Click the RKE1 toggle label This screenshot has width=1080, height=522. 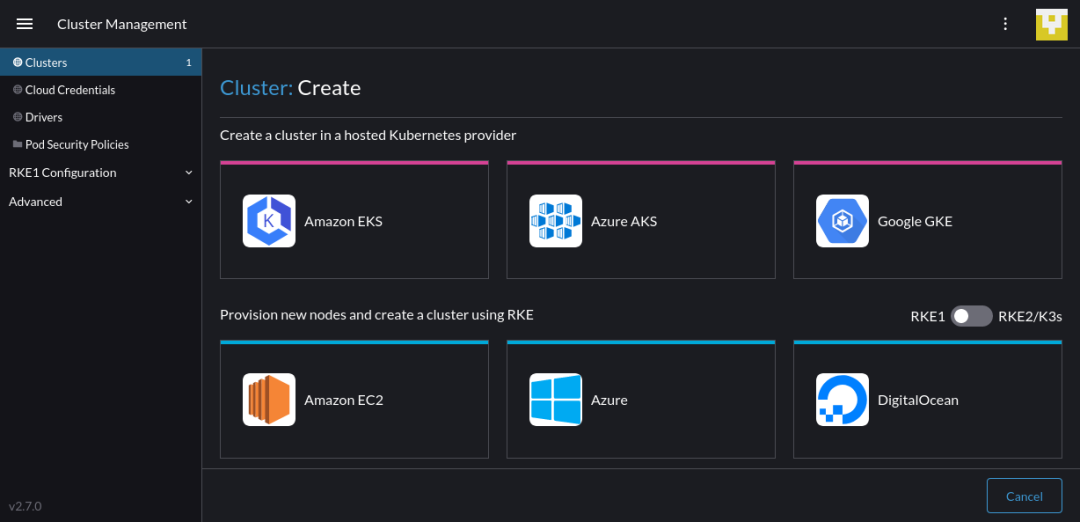pos(928,317)
